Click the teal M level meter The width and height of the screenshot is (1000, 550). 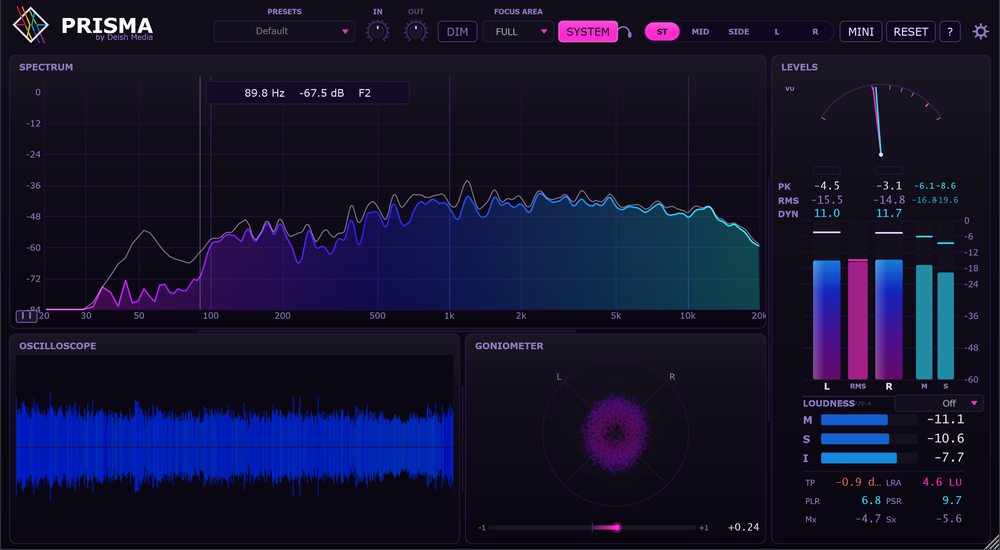click(924, 322)
